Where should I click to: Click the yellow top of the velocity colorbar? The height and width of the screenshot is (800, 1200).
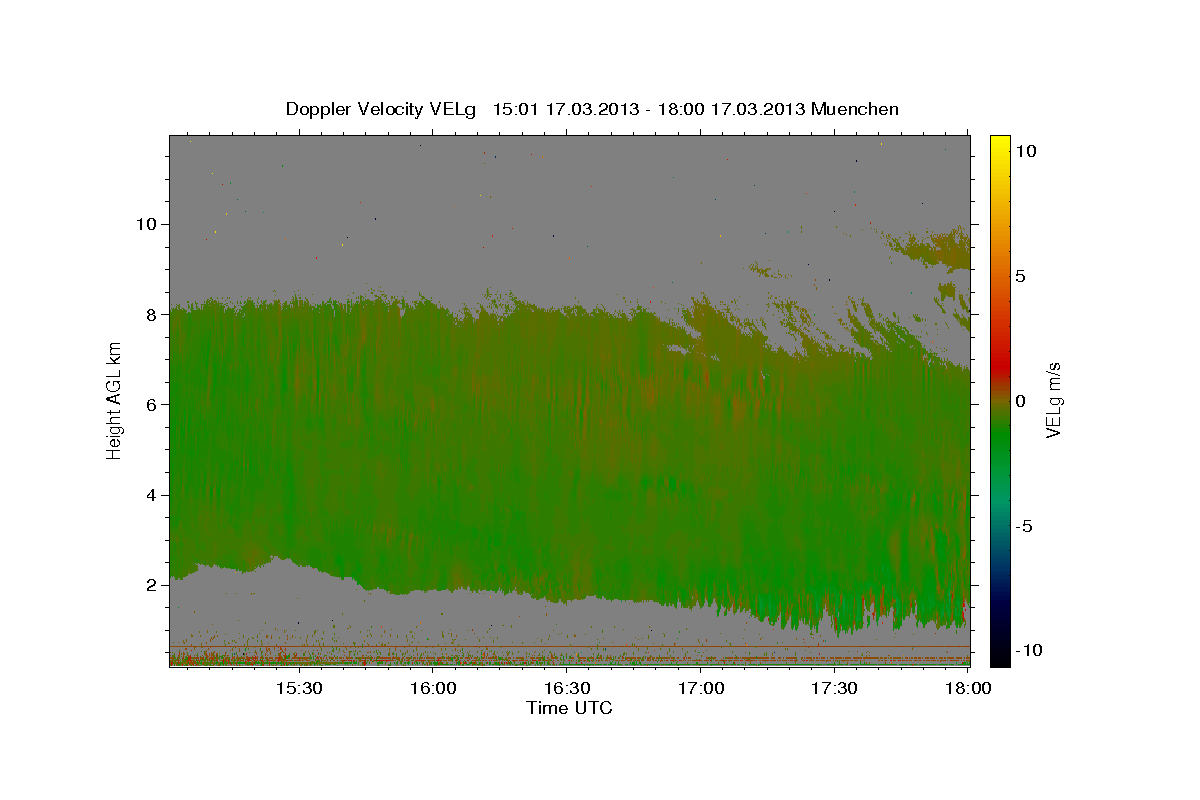[999, 145]
